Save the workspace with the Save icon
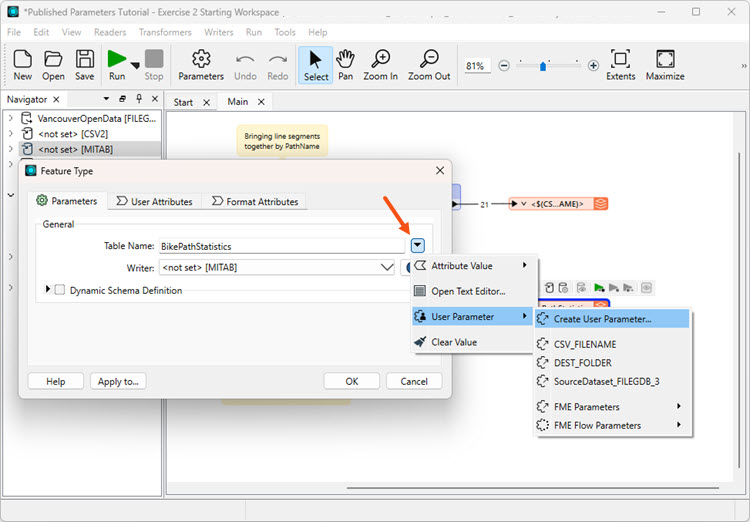Screen dimensions: 750x522 click(85, 65)
